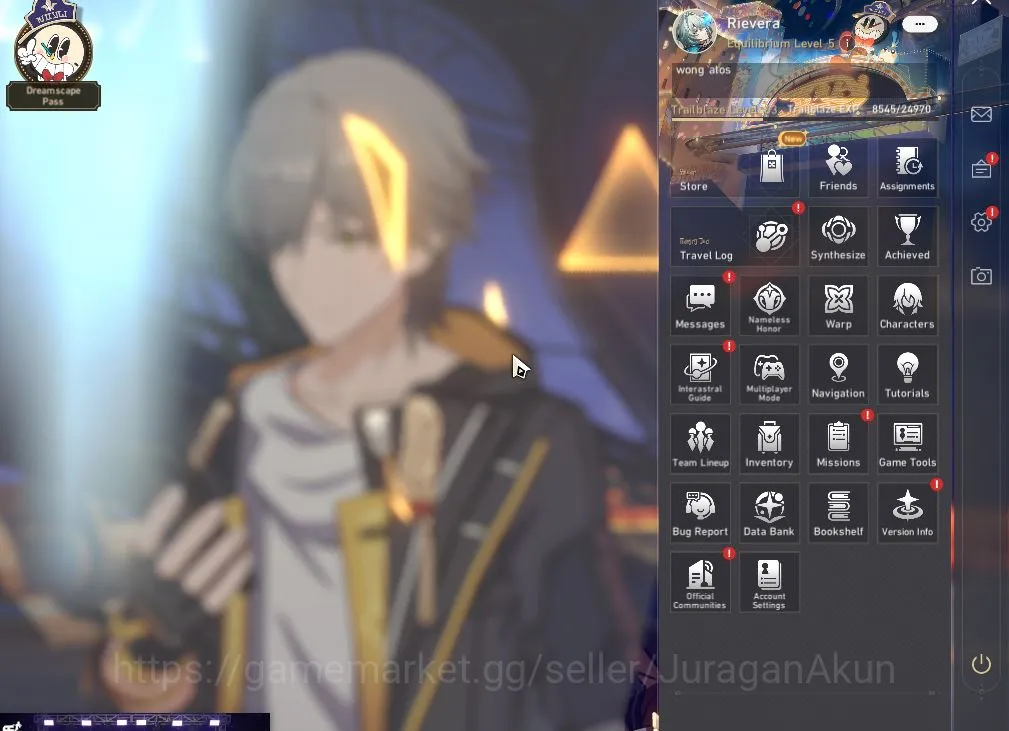This screenshot has height=731, width=1009.
Task: Open the announcements board icon in sidebar
Action: tap(981, 169)
